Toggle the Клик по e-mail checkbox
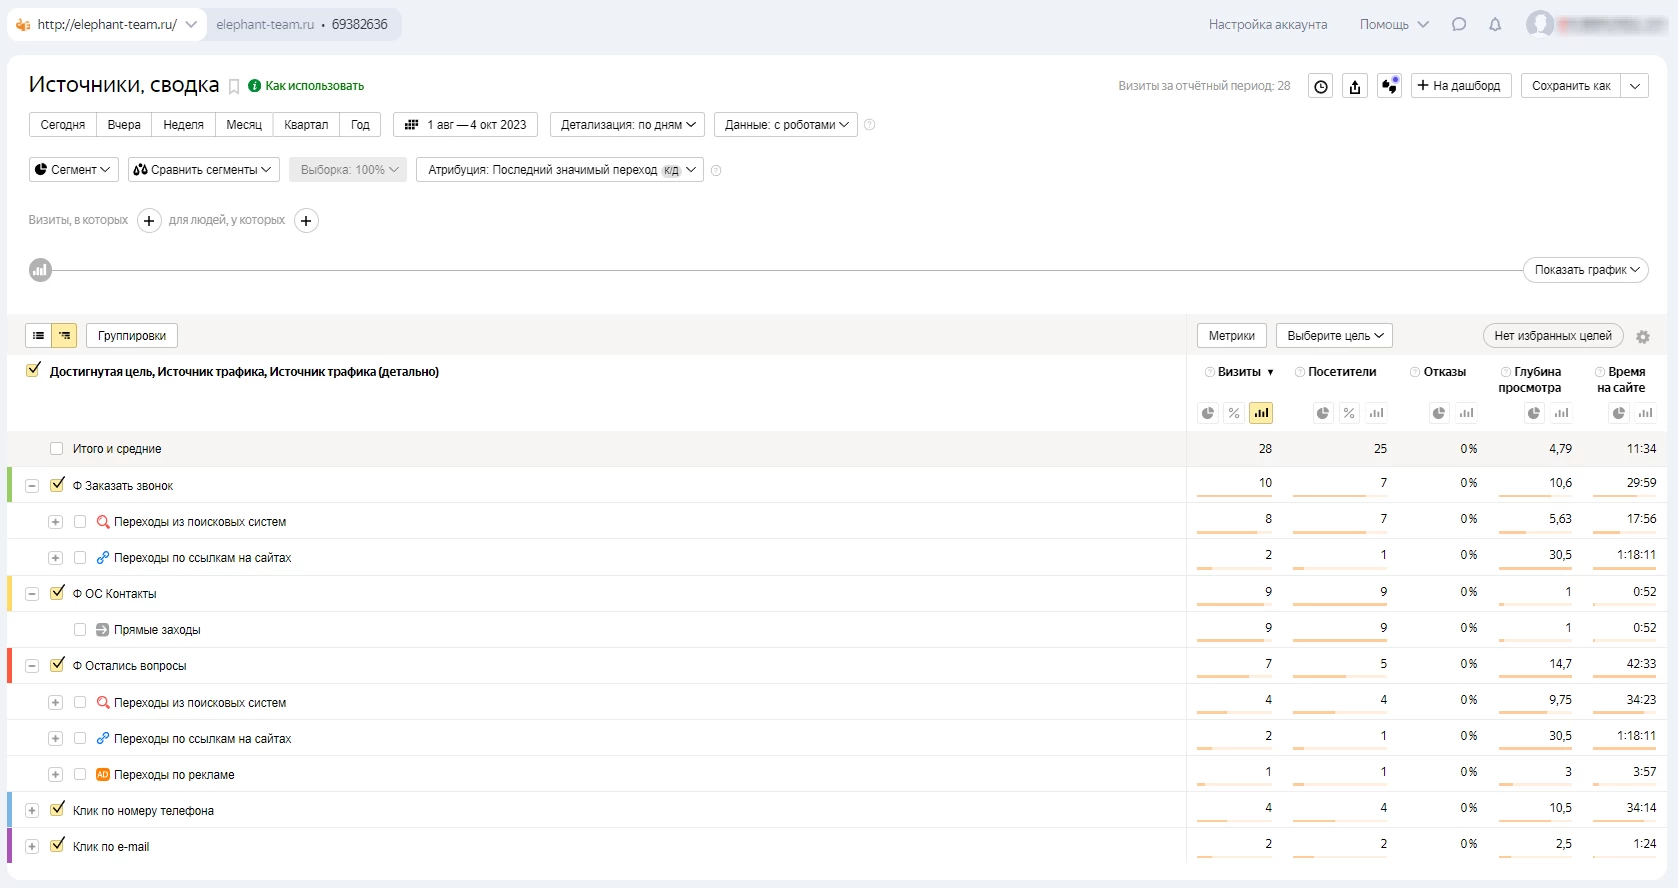 (57, 845)
